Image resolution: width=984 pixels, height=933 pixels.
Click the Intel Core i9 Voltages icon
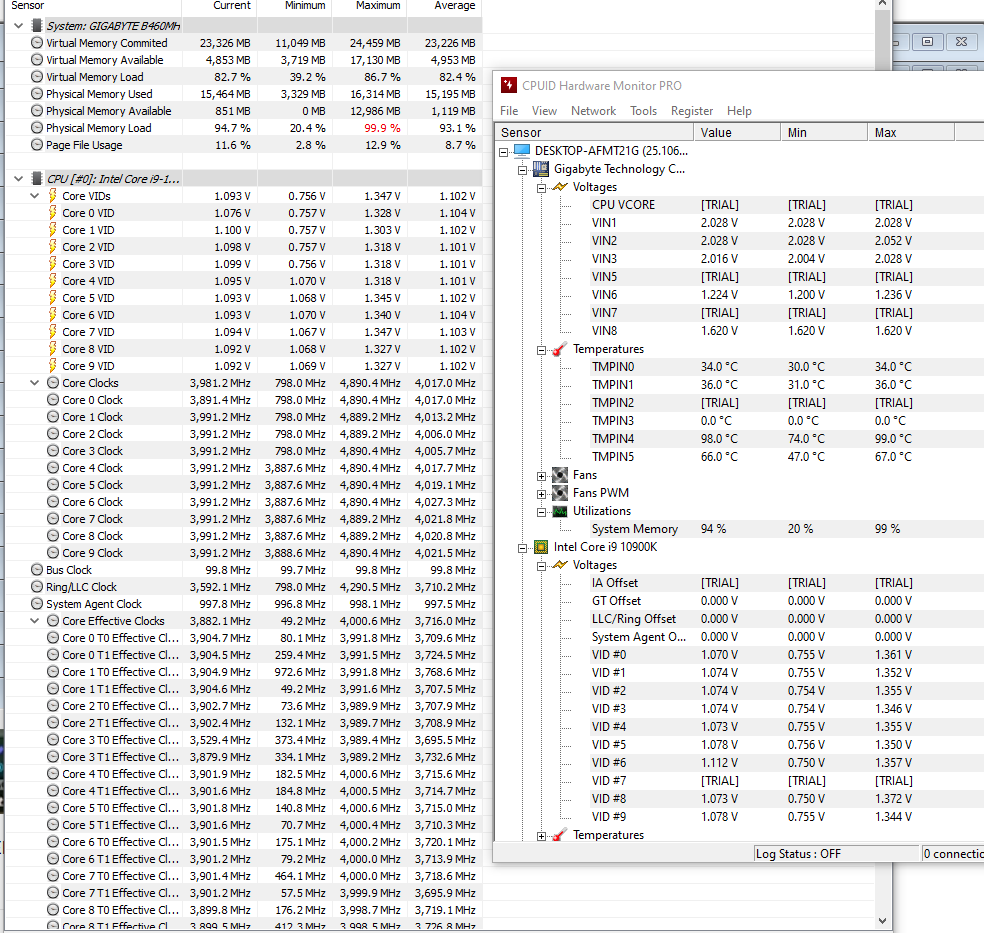[560, 565]
